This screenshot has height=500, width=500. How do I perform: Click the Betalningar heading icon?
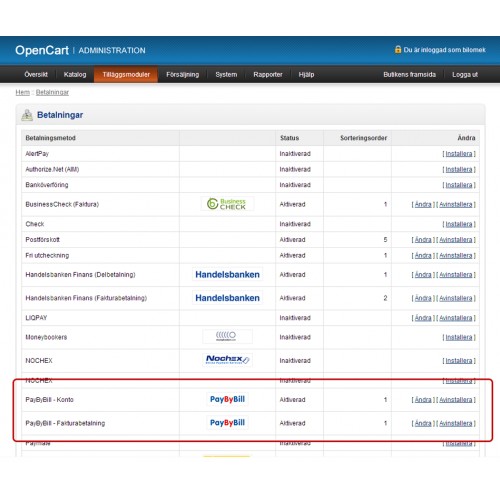pyautogui.click(x=27, y=115)
